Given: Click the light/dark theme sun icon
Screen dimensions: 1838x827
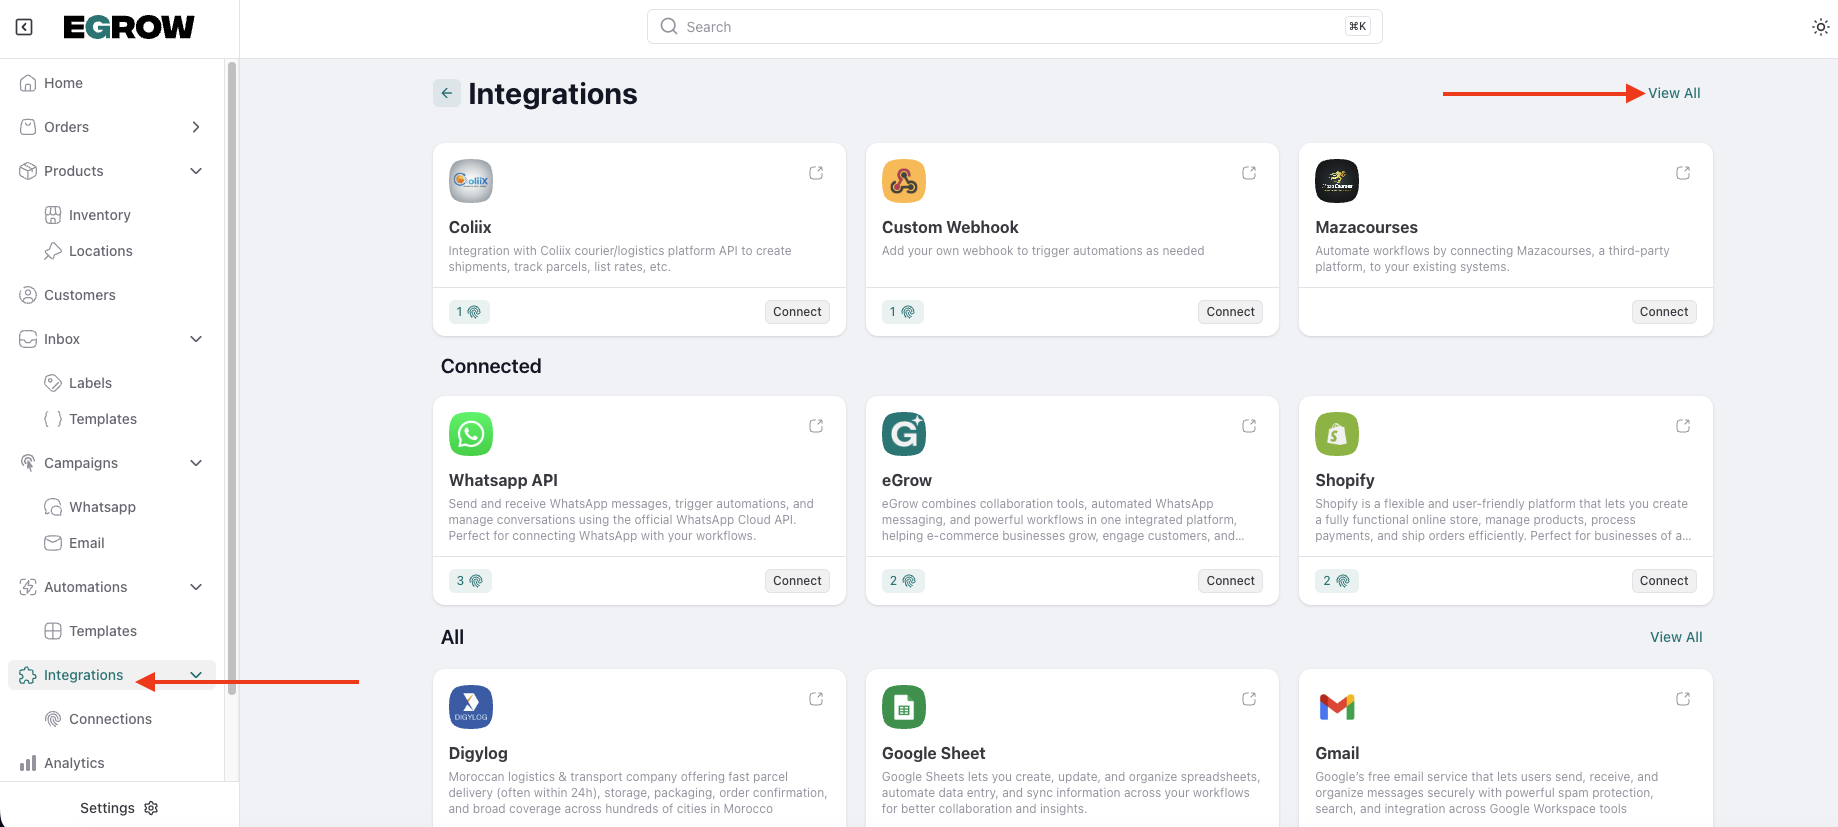Looking at the screenshot, I should coord(1820,27).
